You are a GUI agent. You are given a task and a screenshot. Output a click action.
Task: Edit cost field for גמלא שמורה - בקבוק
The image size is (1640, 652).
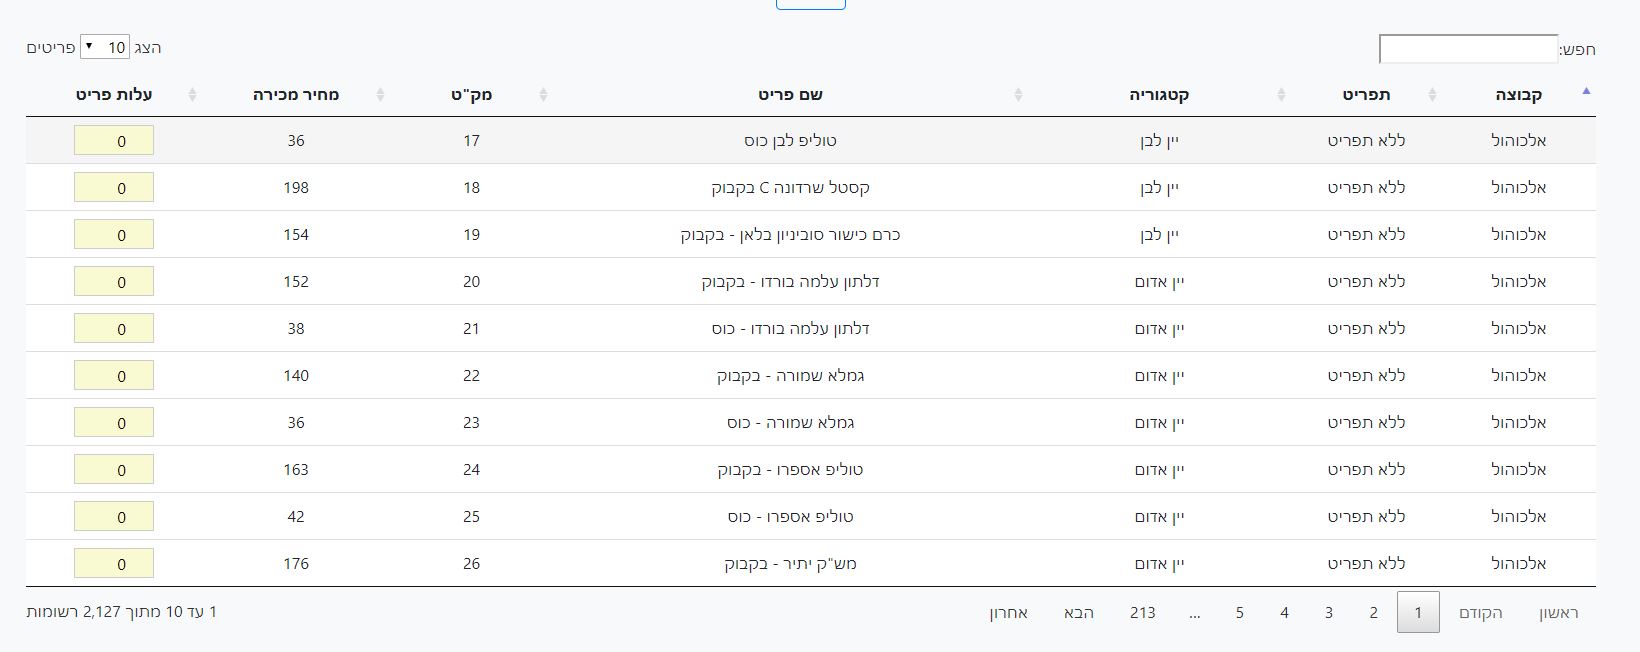pyautogui.click(x=114, y=376)
